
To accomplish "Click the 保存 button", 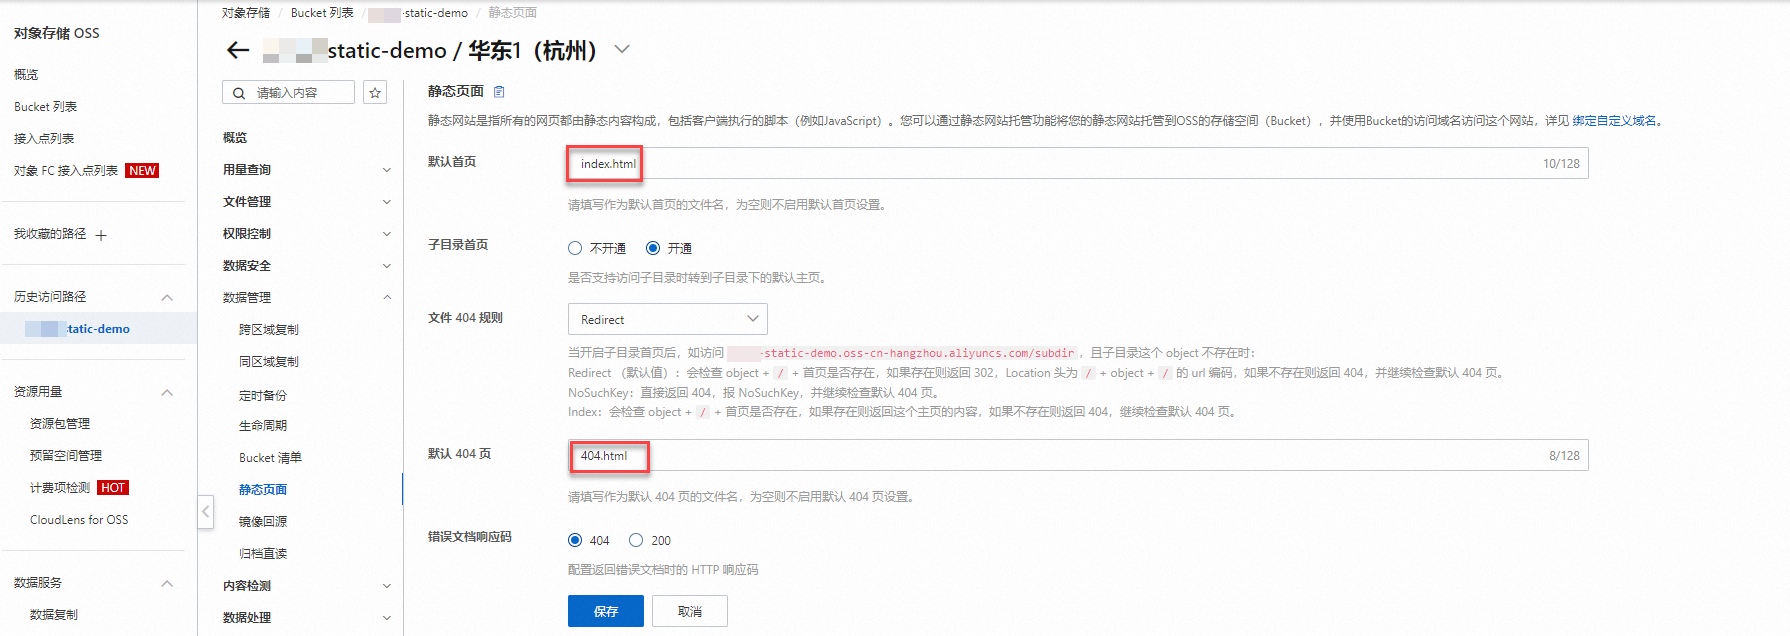I will pyautogui.click(x=606, y=611).
